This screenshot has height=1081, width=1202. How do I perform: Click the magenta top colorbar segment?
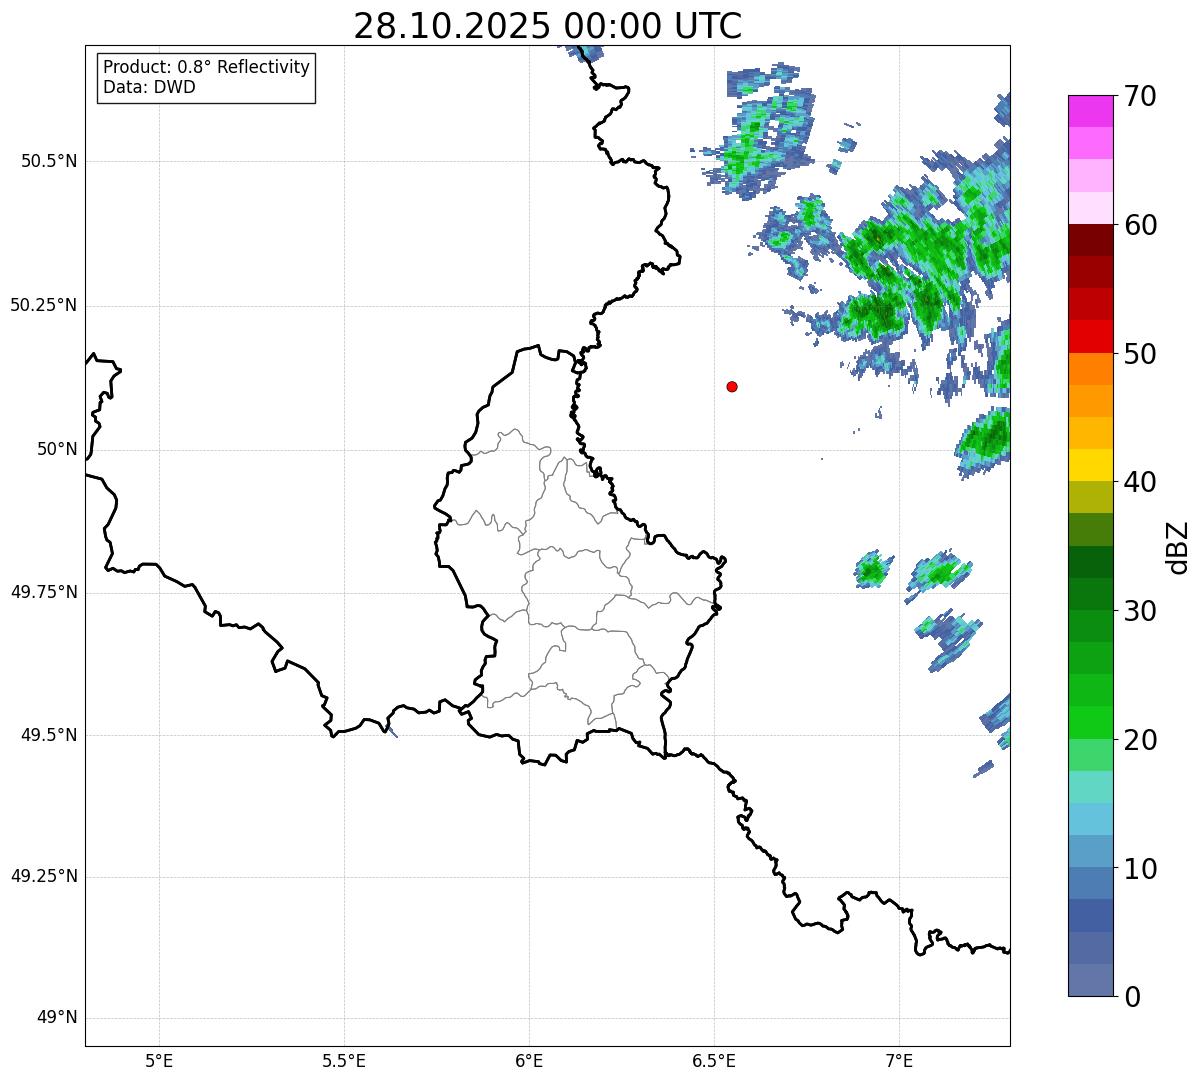pos(1091,111)
